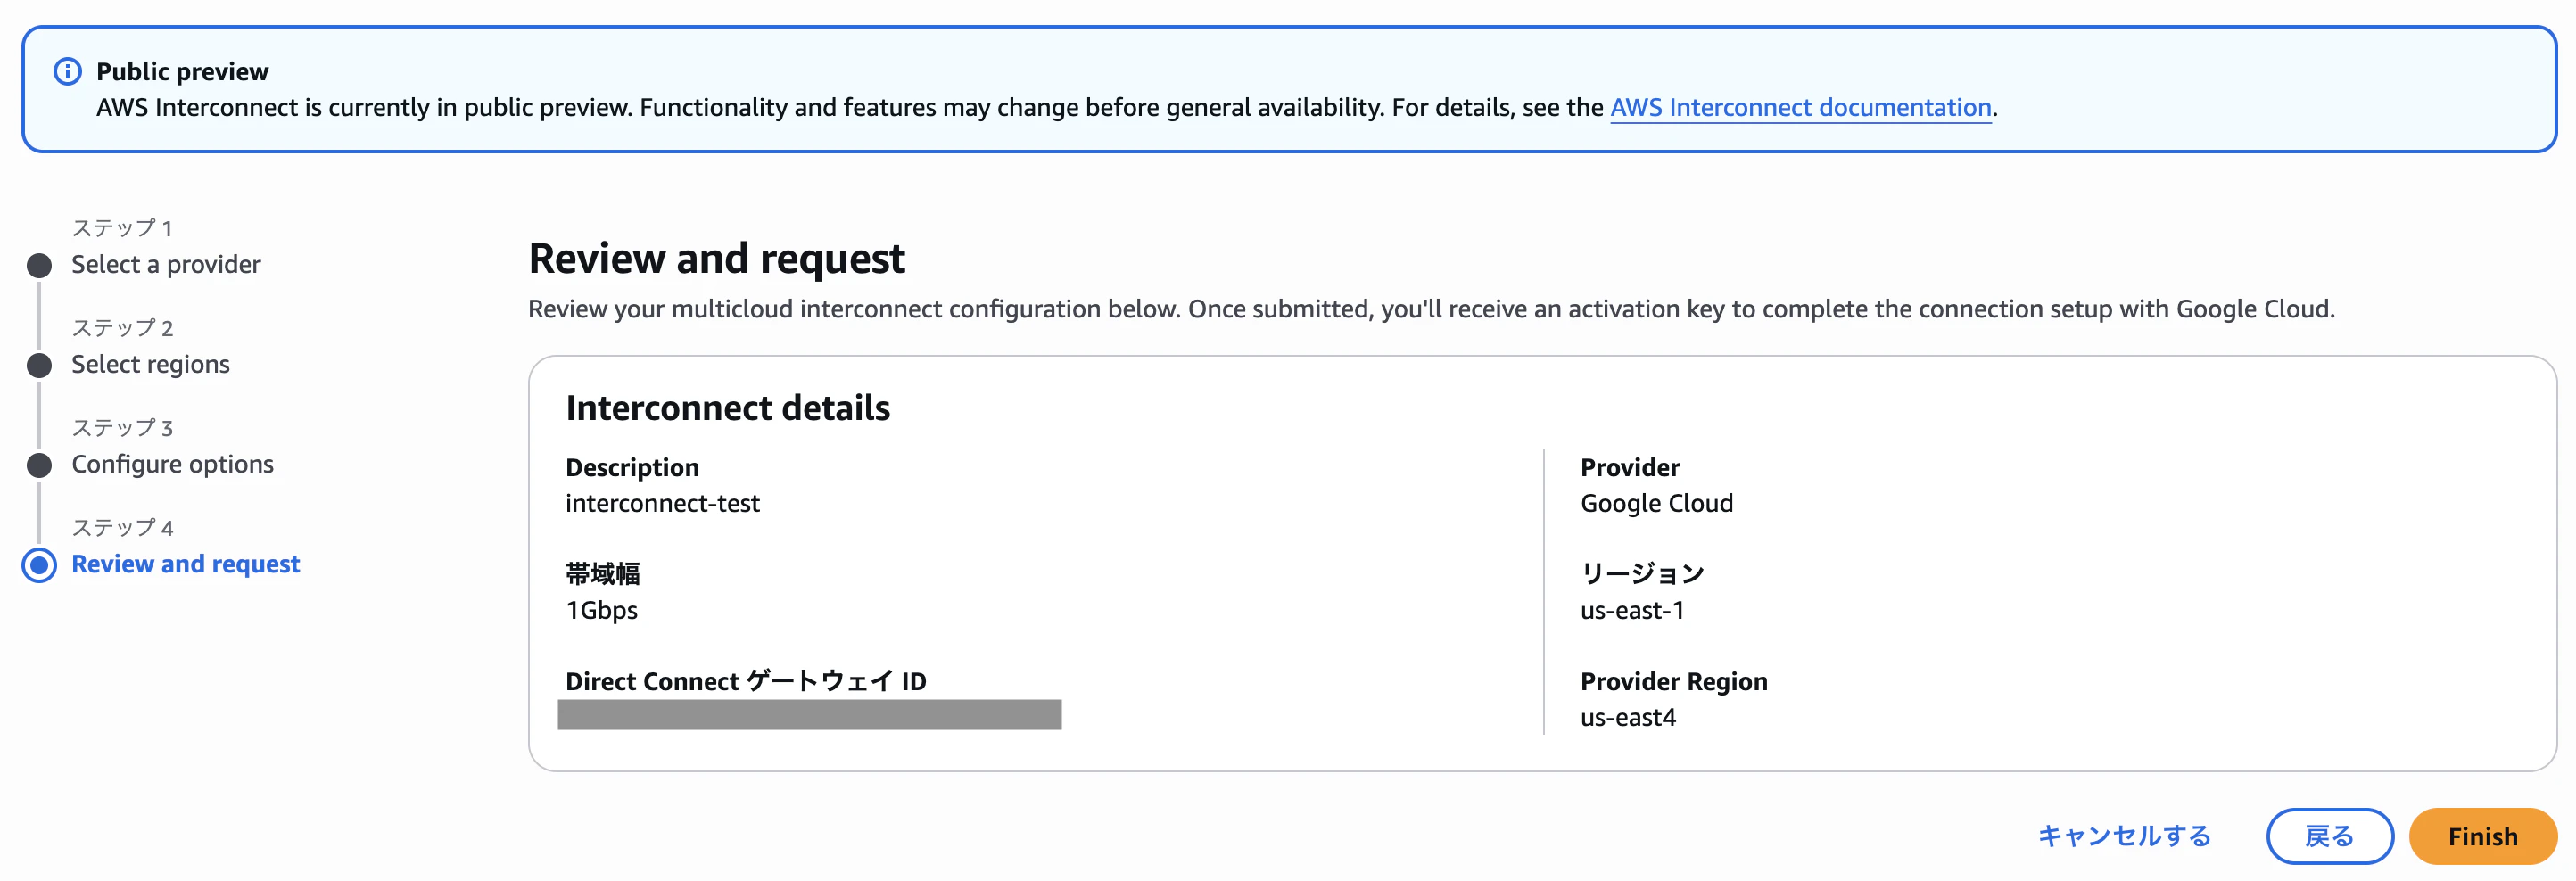Screen dimensions: 2576x881
Task: Click the ステップ 1 label
Action: coord(122,227)
